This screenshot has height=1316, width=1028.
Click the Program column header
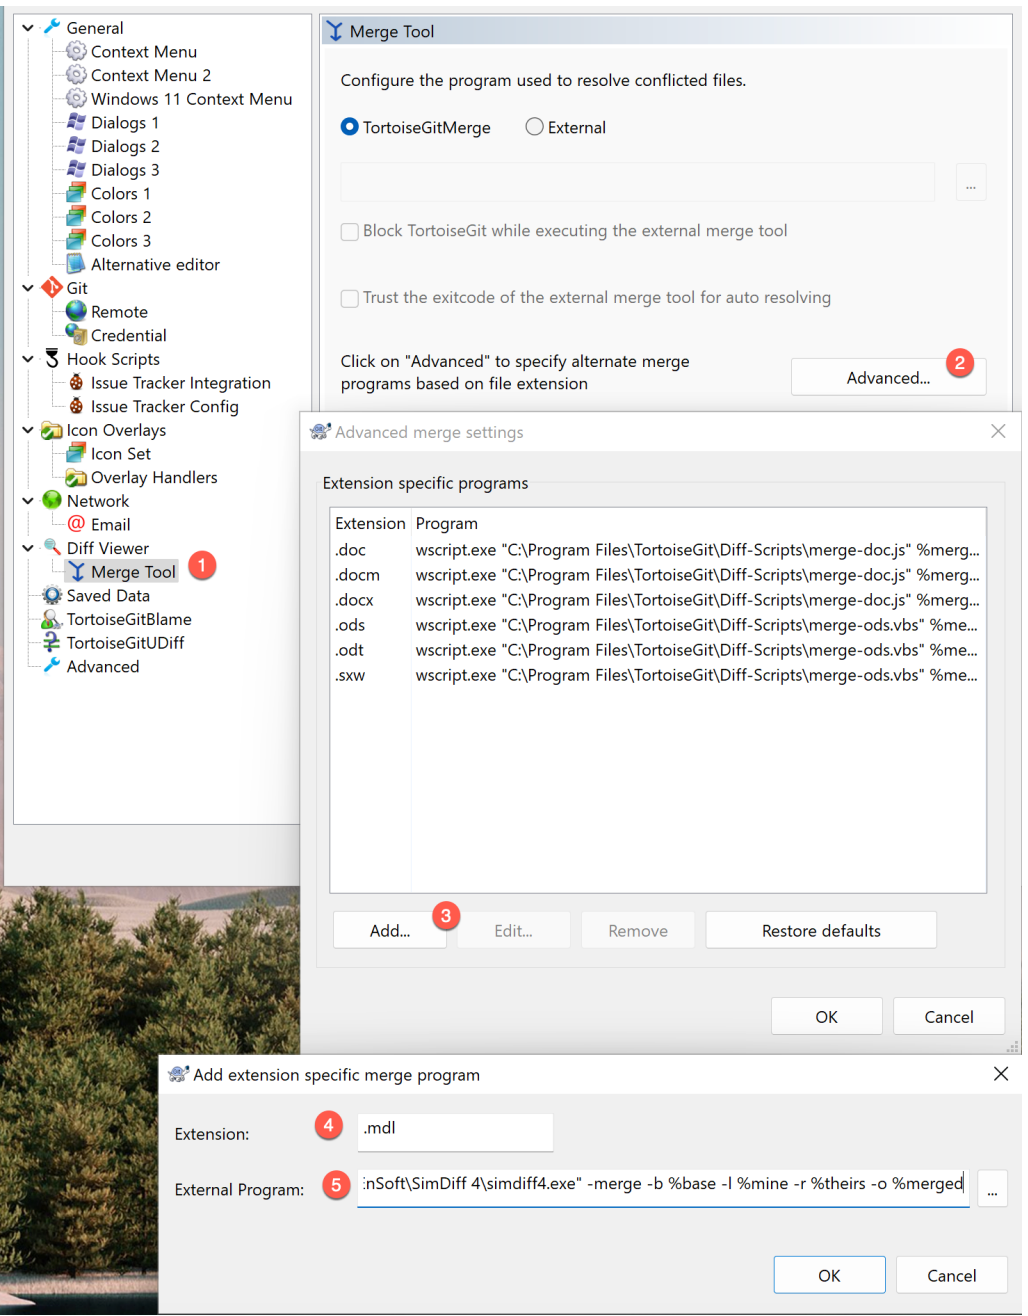(x=698, y=523)
